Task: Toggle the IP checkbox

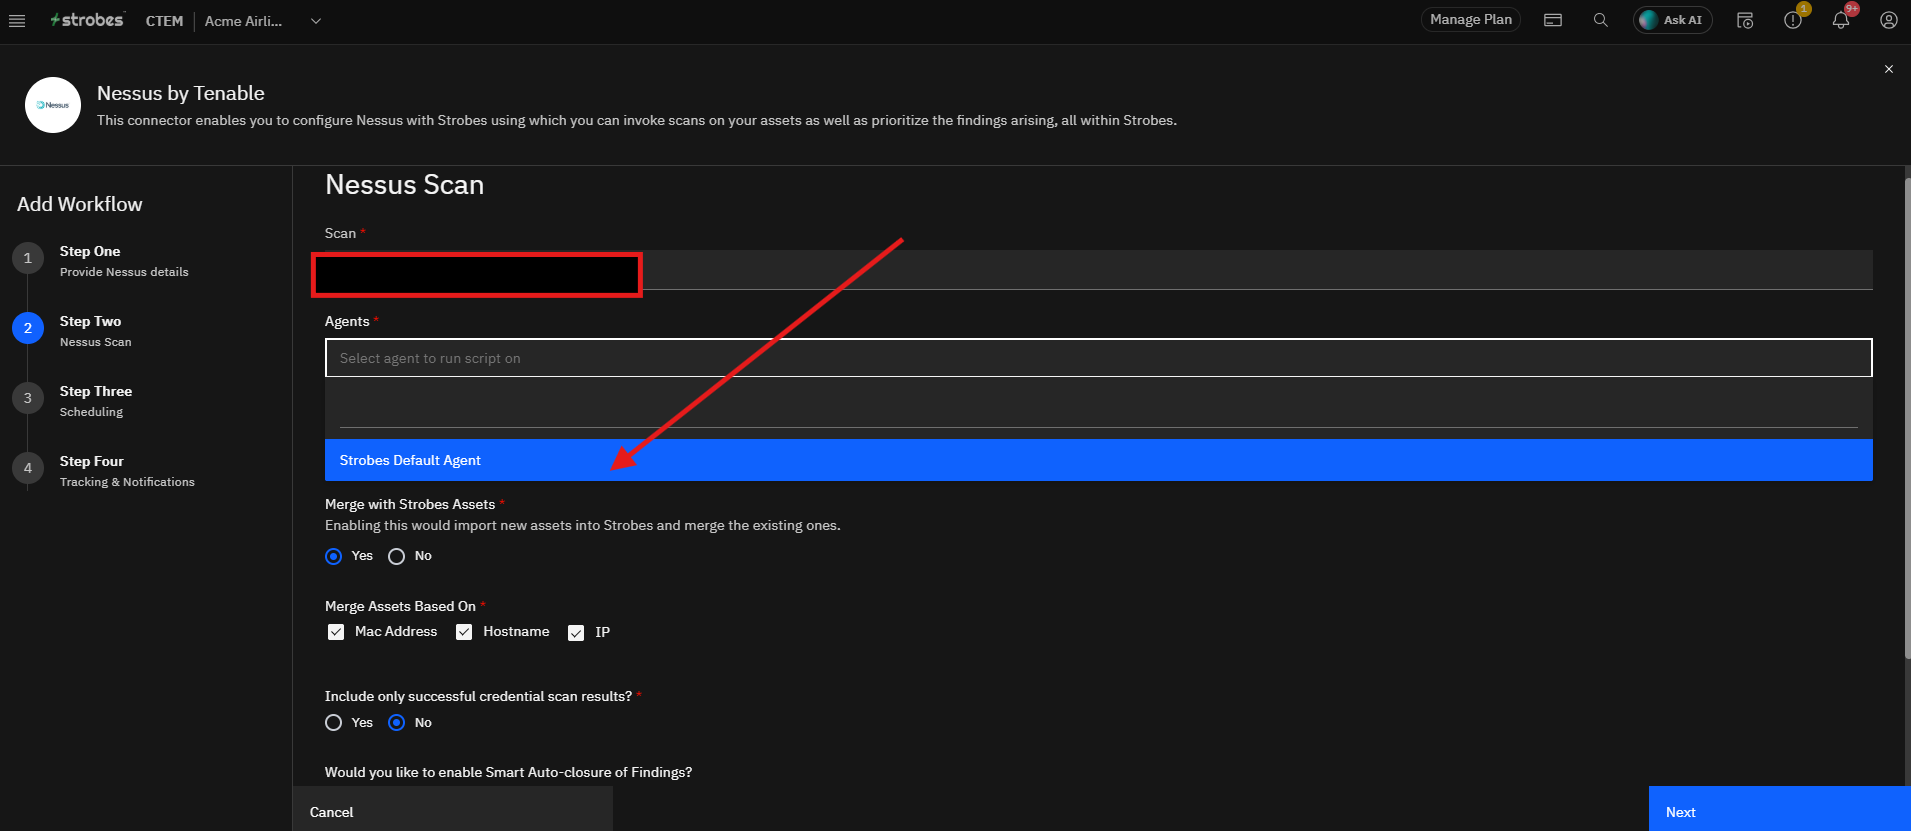Action: coord(576,633)
